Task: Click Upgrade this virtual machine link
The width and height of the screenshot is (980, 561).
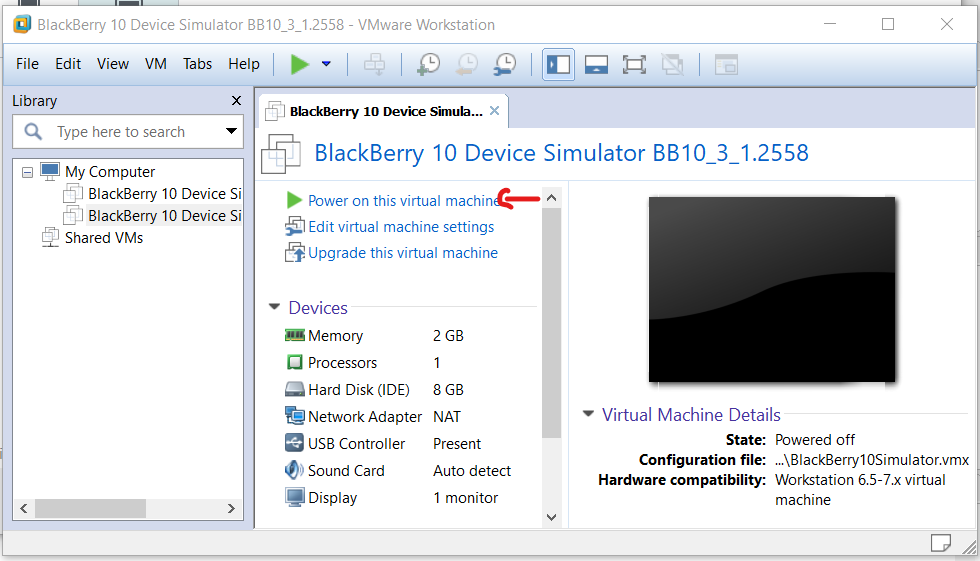Action: [x=403, y=253]
